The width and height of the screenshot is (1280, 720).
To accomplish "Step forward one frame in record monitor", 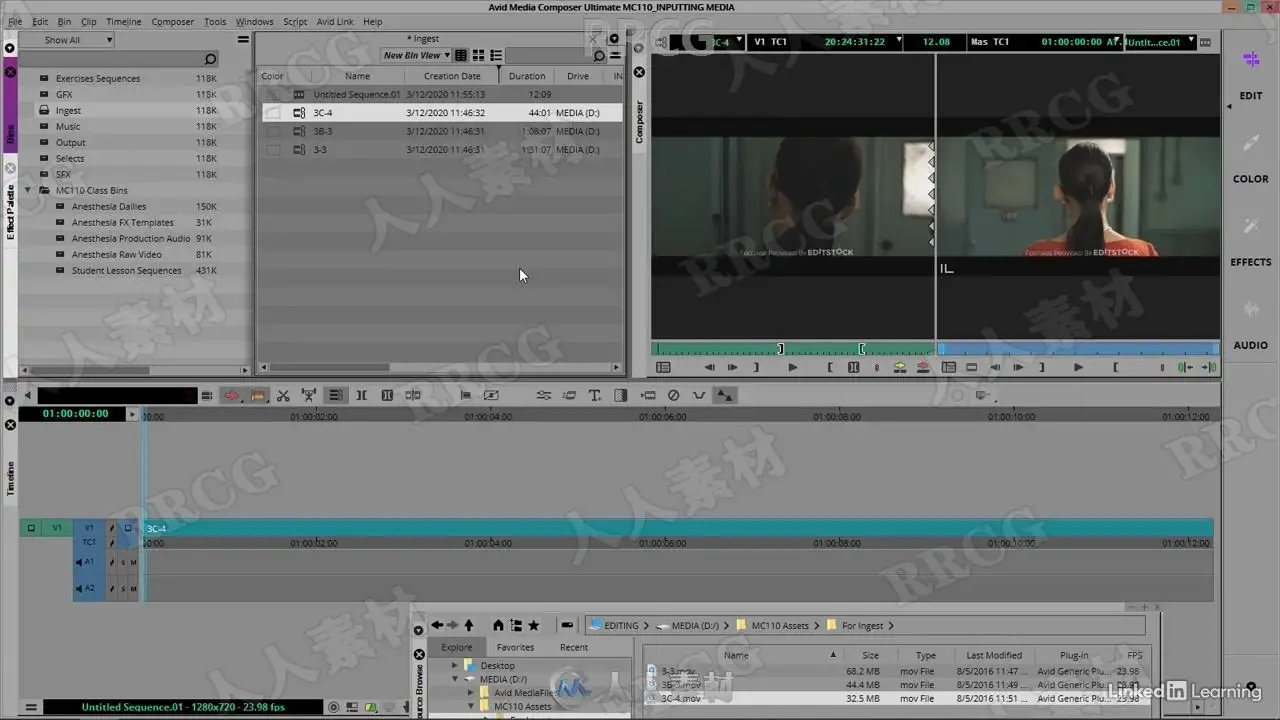I will (1018, 368).
